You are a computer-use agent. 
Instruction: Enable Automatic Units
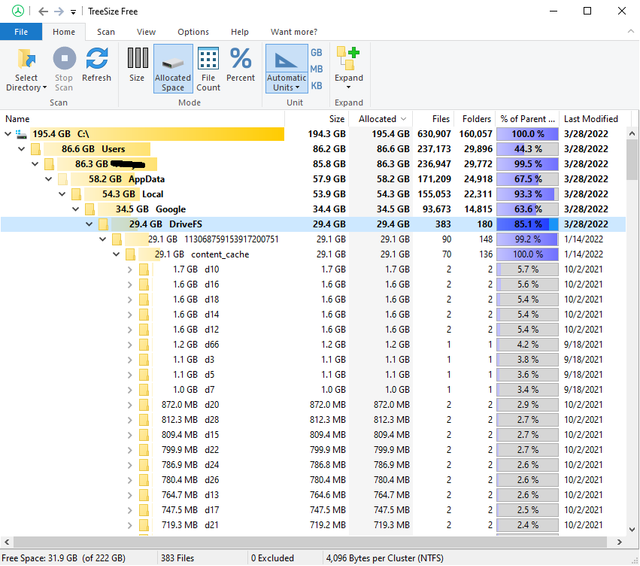click(286, 69)
